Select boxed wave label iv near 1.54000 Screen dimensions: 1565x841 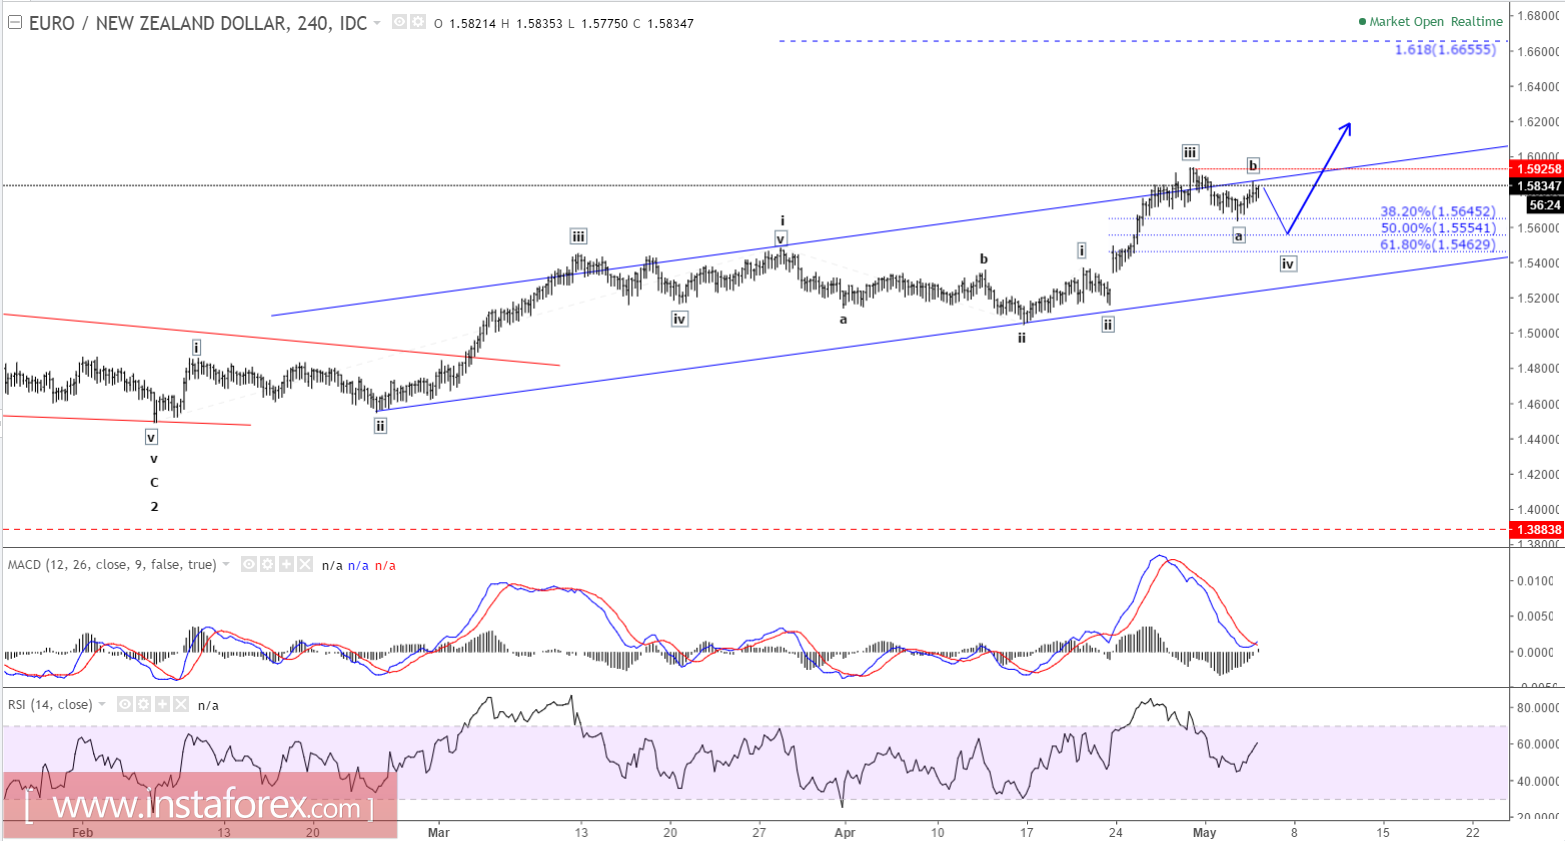[1288, 264]
